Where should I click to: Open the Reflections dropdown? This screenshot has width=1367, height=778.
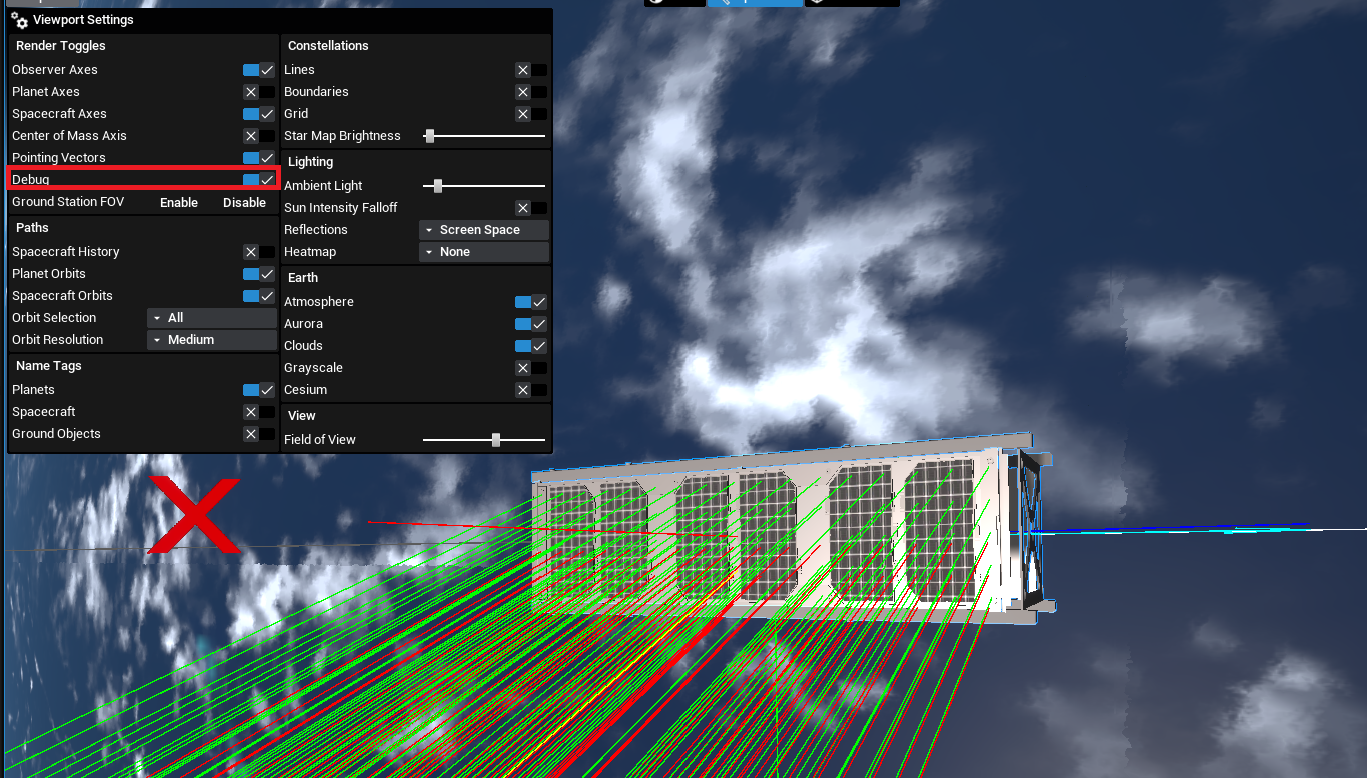[x=483, y=230]
